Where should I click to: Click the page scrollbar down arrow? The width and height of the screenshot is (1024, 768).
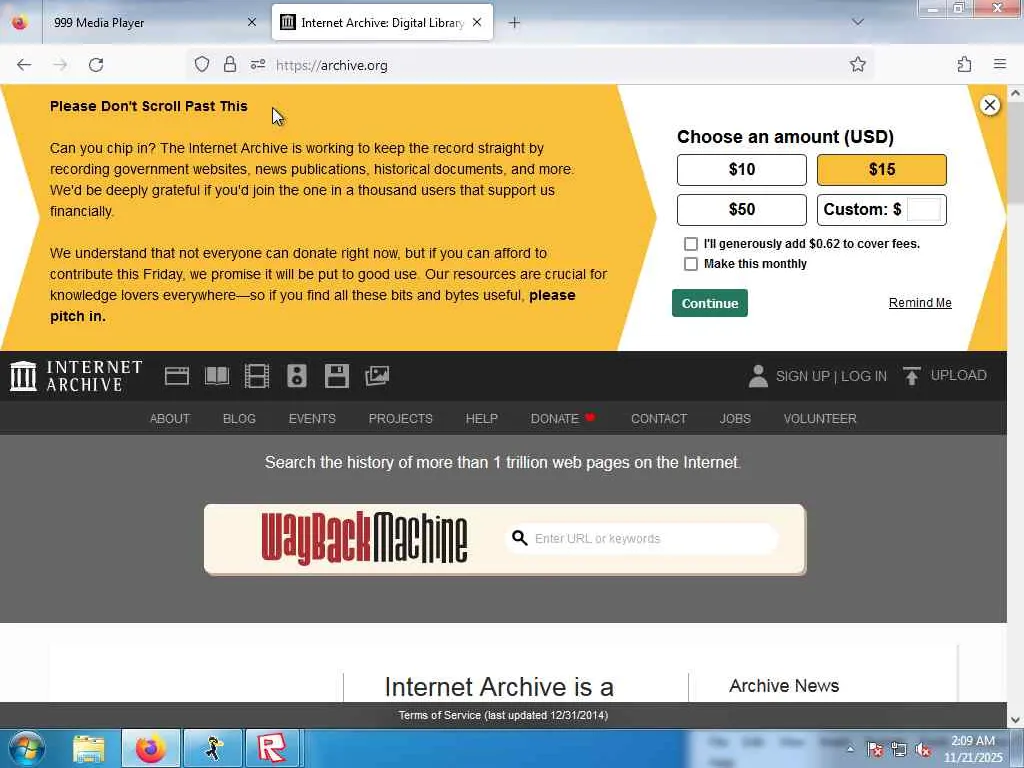pos(1016,720)
